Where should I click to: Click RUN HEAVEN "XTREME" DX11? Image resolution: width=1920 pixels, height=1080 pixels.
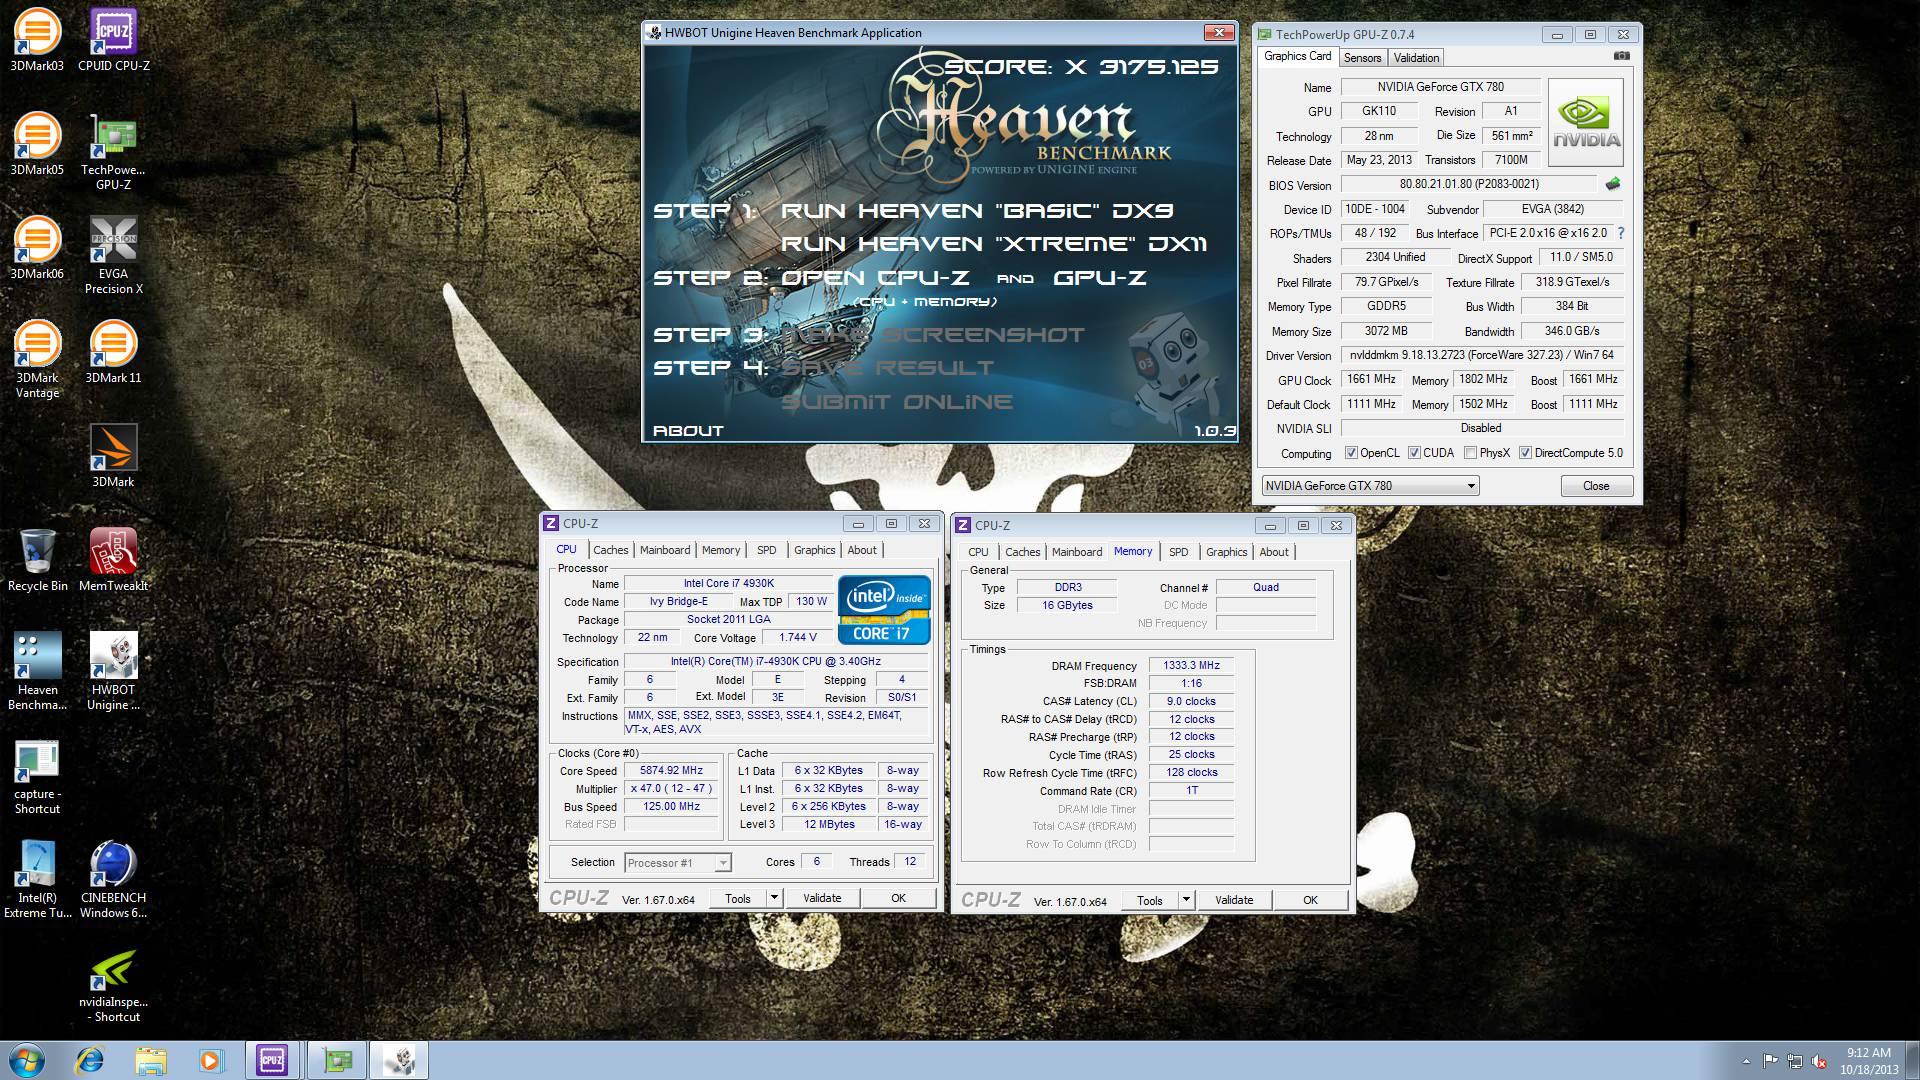994,244
